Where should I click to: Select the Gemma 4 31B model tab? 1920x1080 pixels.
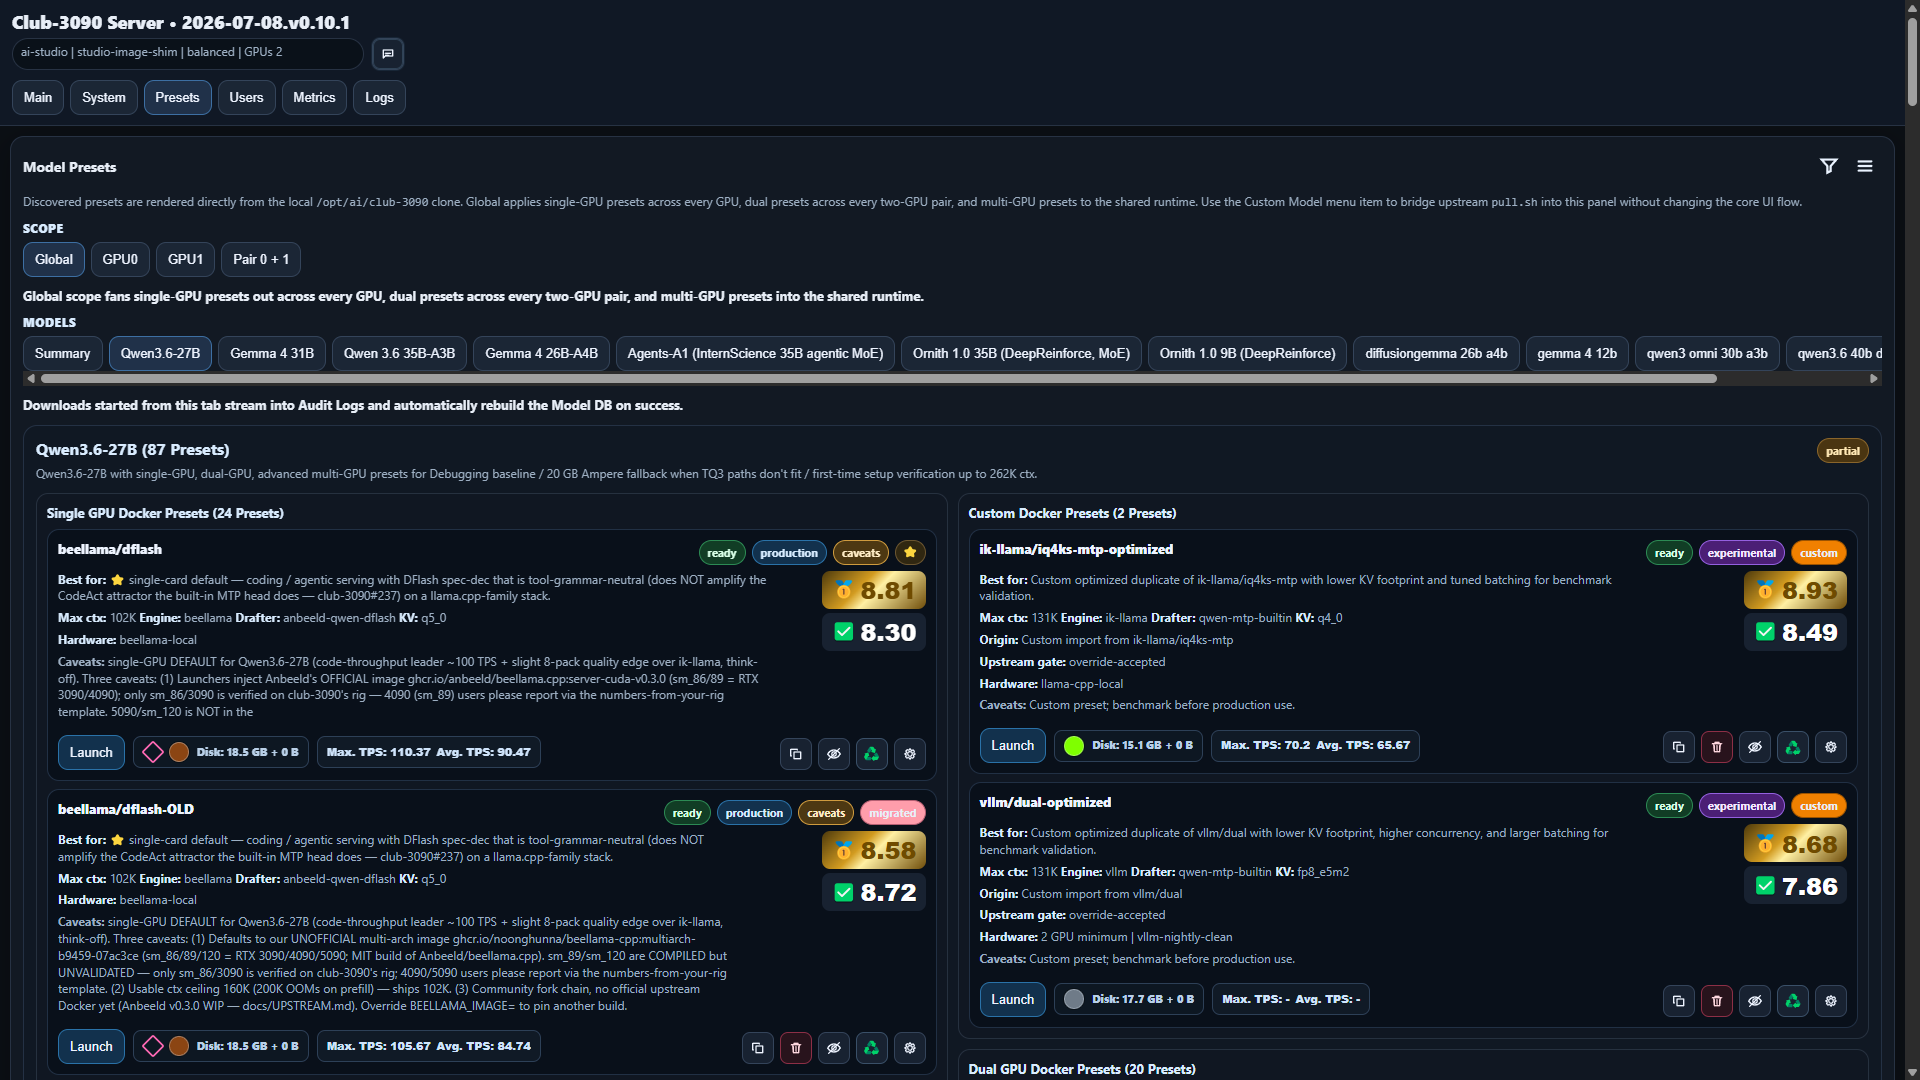272,353
